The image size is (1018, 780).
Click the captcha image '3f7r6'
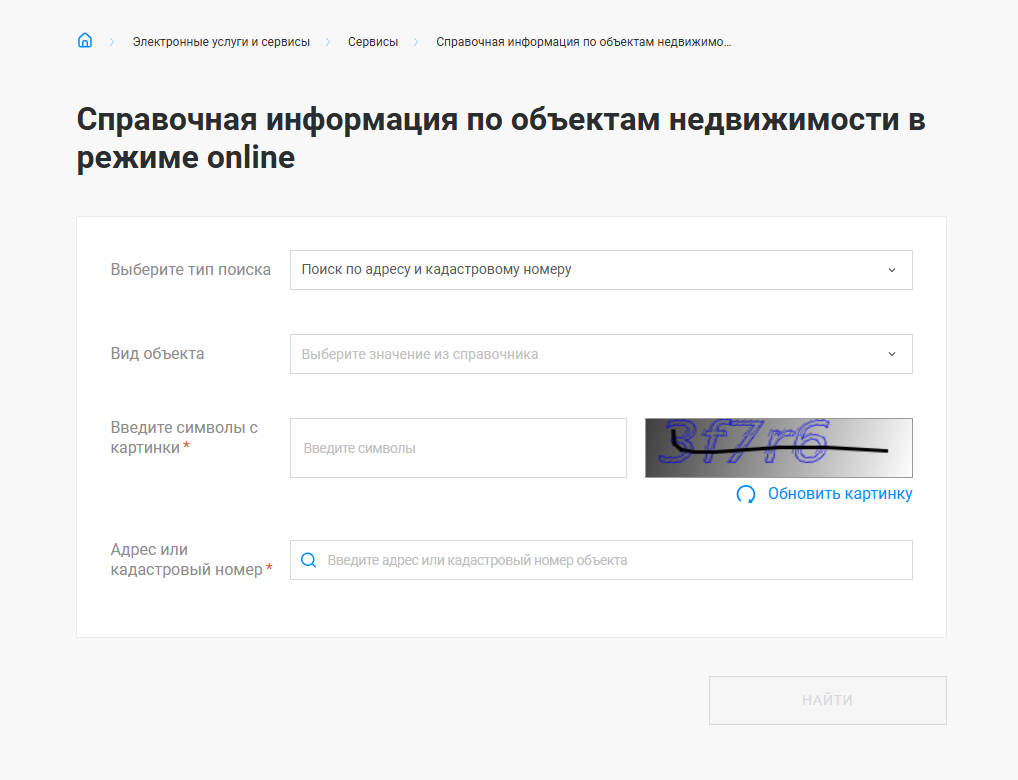(x=779, y=448)
